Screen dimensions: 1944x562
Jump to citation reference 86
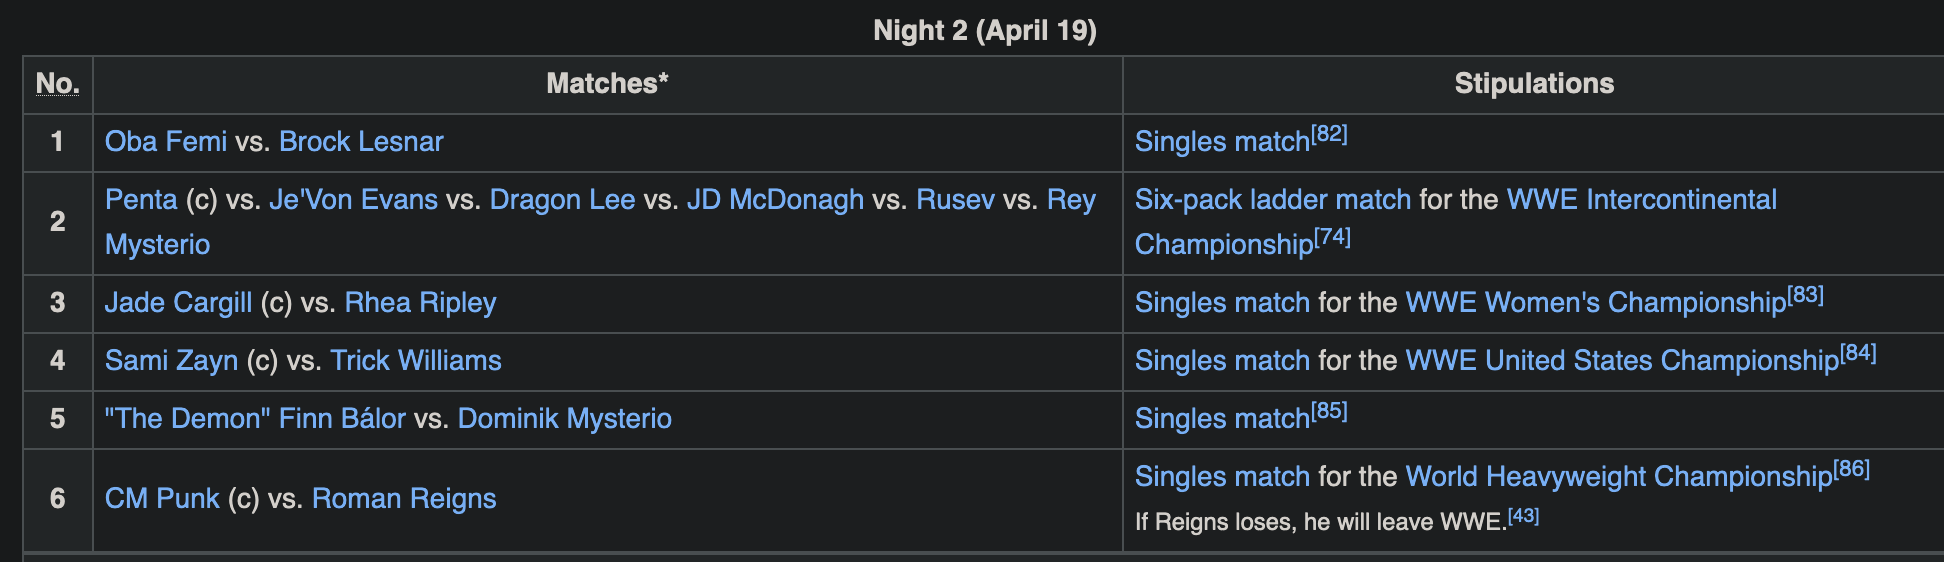tap(1852, 469)
